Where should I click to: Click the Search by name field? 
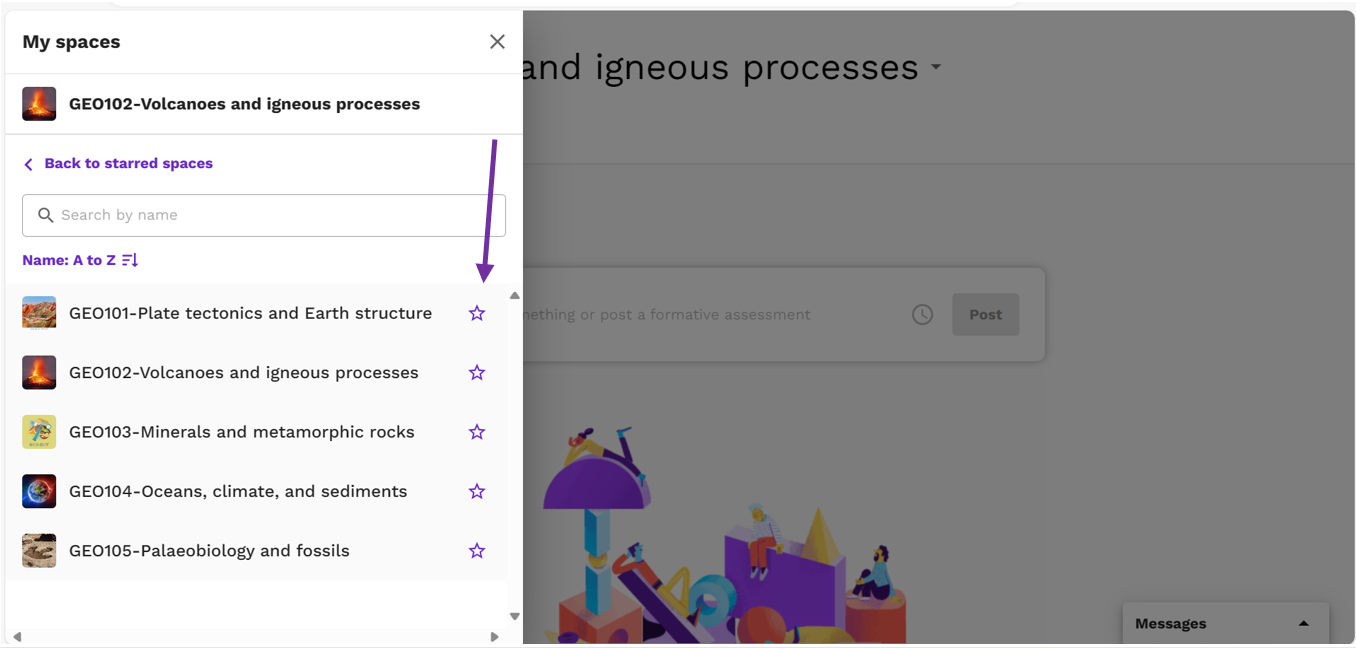(x=264, y=215)
